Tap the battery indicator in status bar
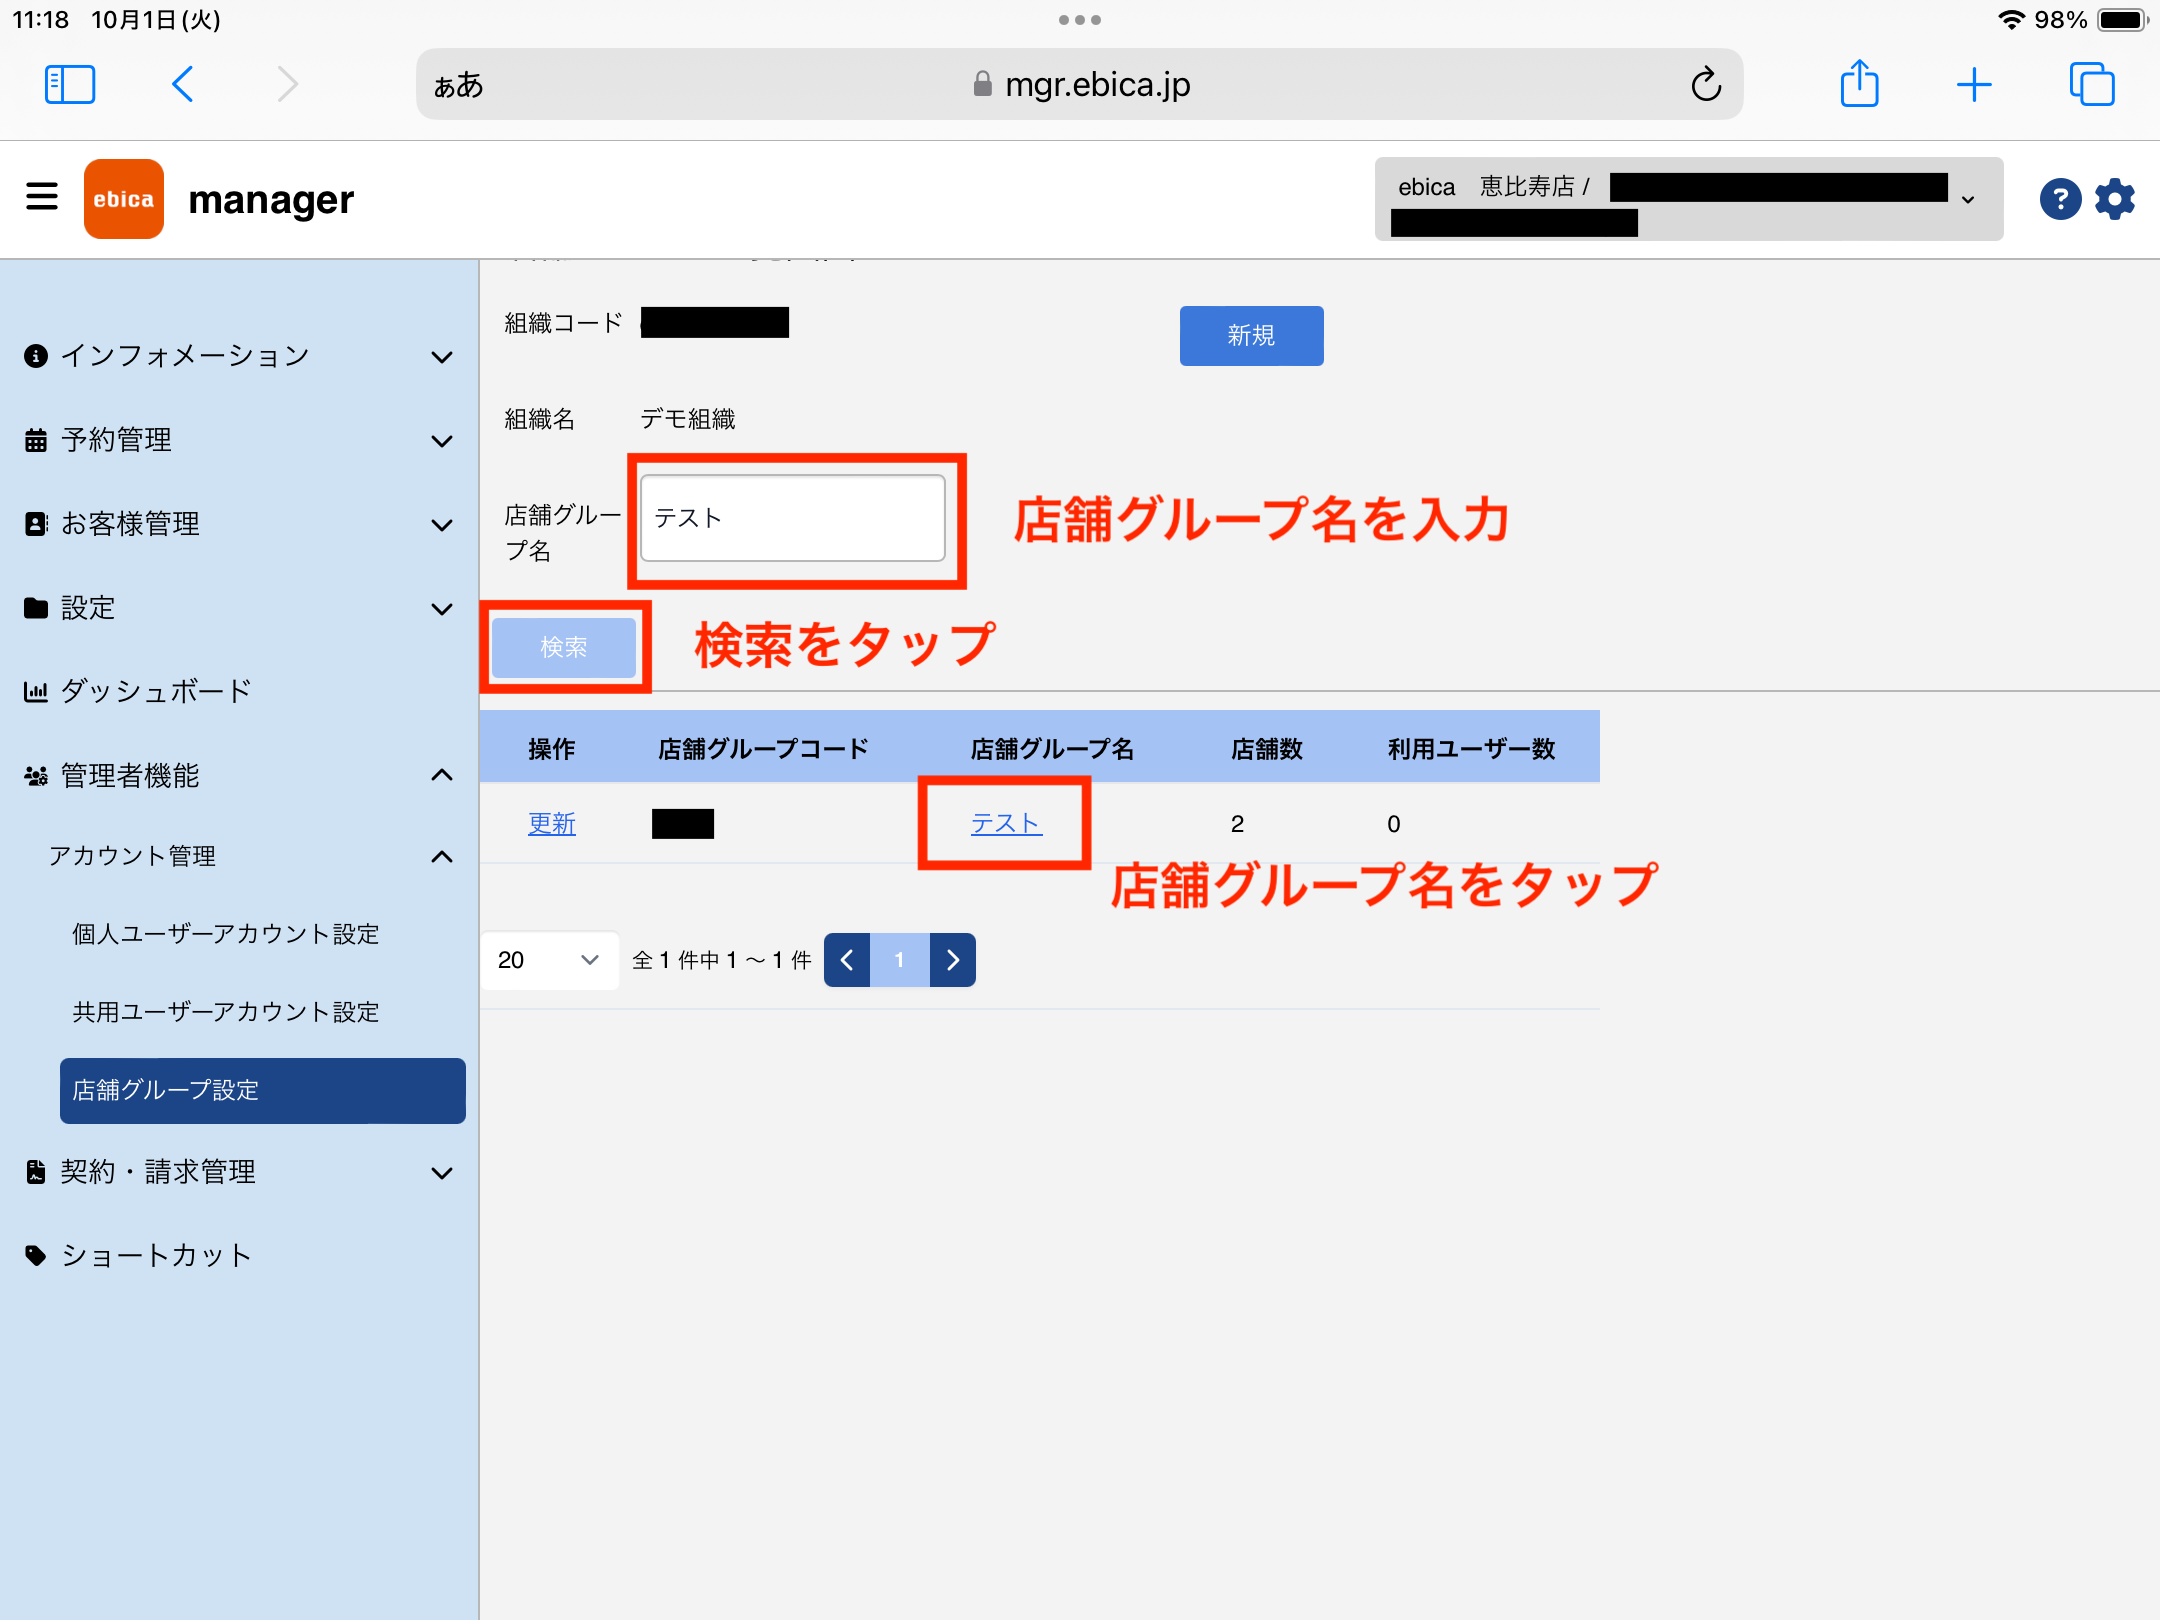Image resolution: width=2160 pixels, height=1620 pixels. click(2121, 20)
